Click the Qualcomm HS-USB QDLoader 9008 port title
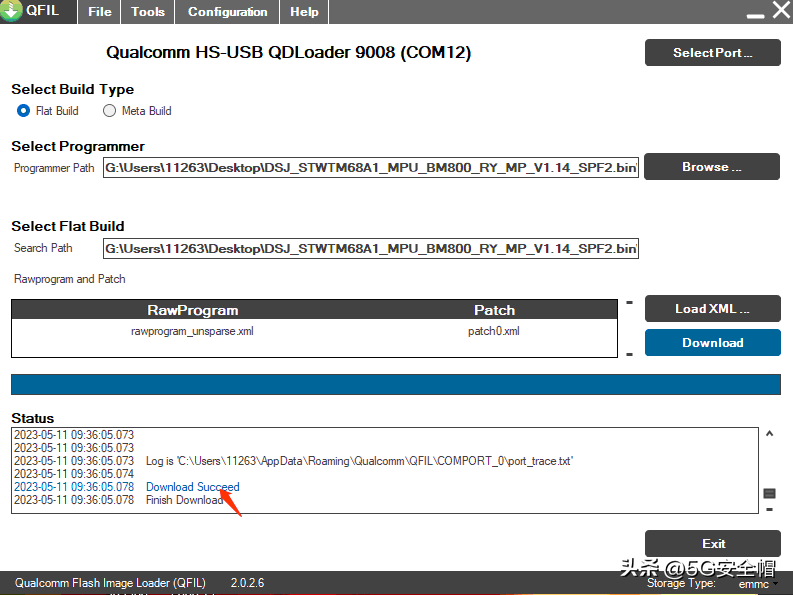 (288, 53)
